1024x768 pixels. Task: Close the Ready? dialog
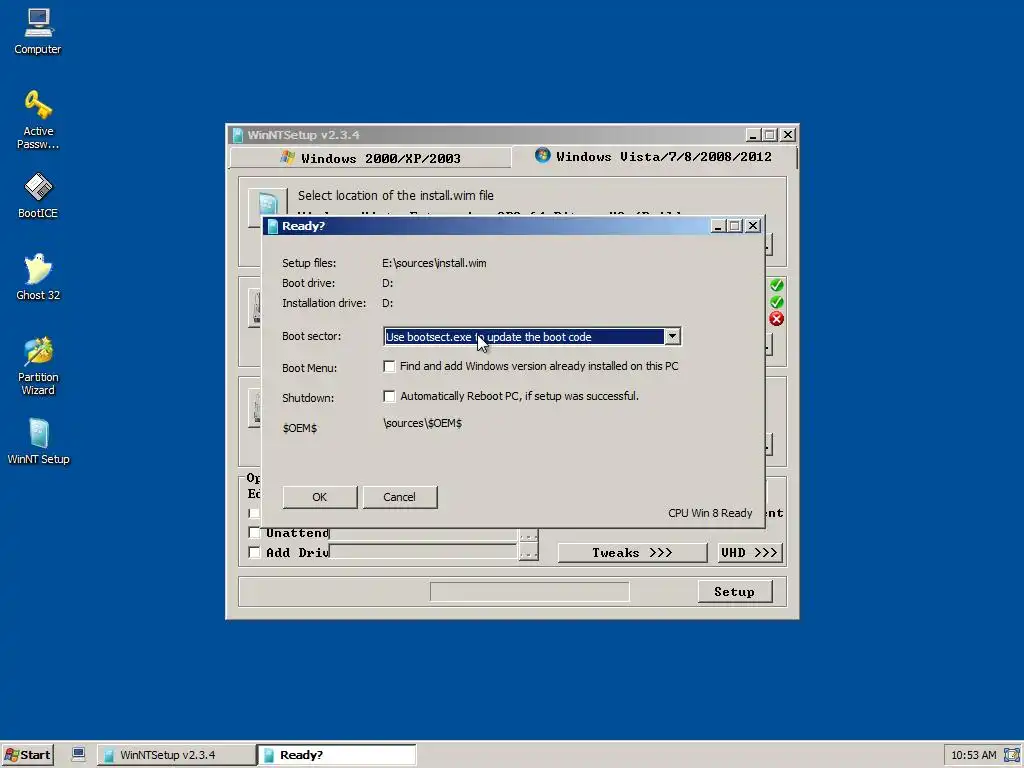[x=753, y=226]
